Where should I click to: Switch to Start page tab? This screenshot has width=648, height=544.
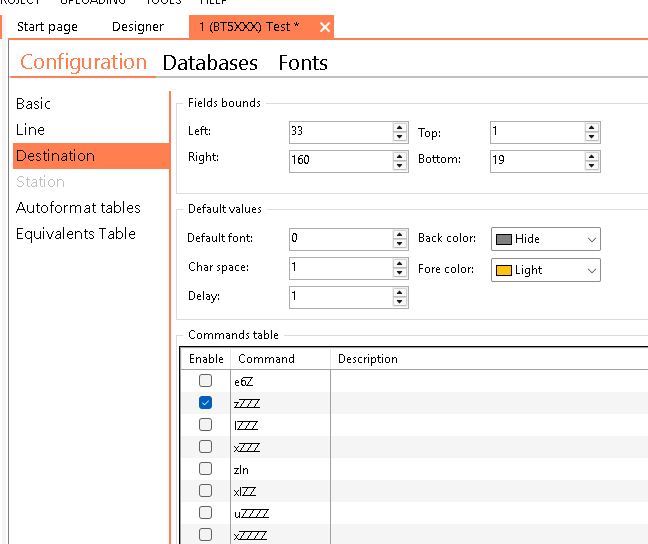pyautogui.click(x=47, y=27)
